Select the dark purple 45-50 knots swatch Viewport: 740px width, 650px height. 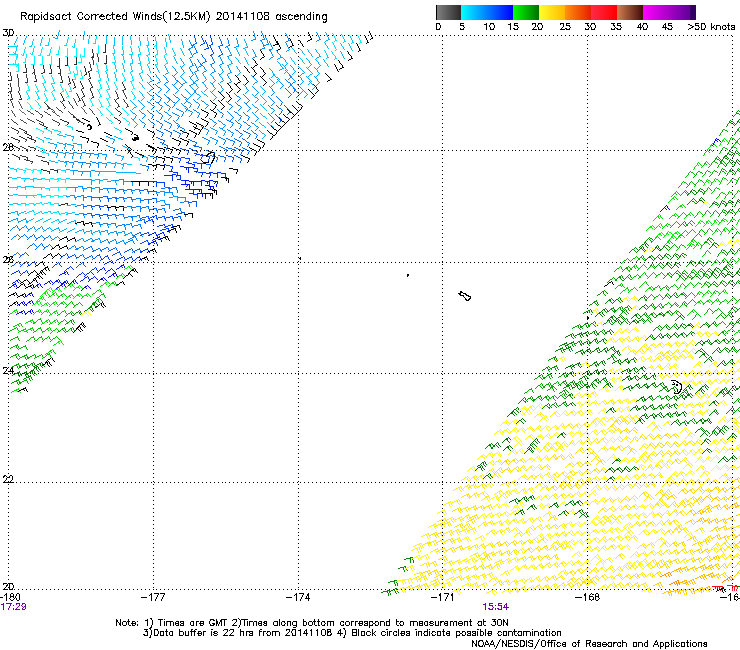(x=682, y=12)
